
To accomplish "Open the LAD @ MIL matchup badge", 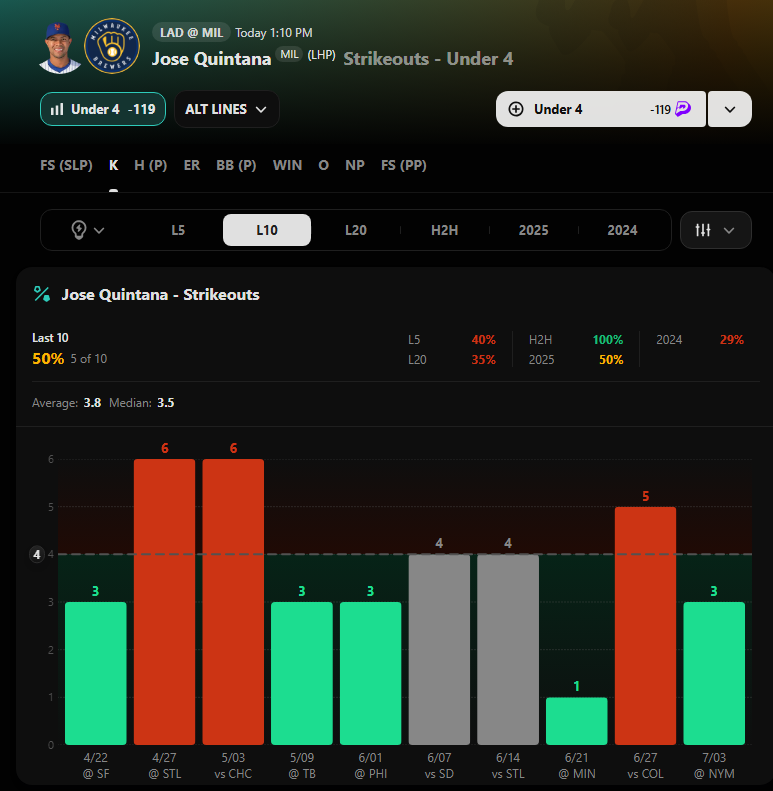I will (x=191, y=33).
